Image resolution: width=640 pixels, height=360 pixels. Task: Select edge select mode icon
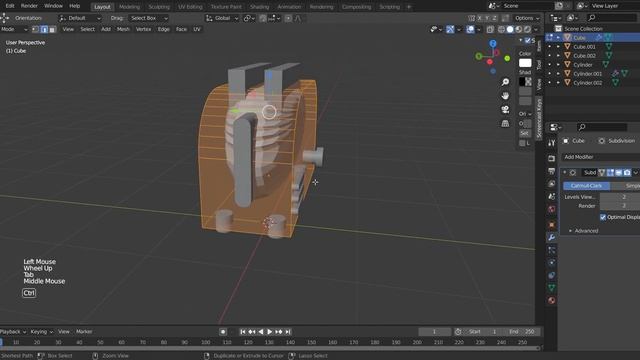coord(44,29)
